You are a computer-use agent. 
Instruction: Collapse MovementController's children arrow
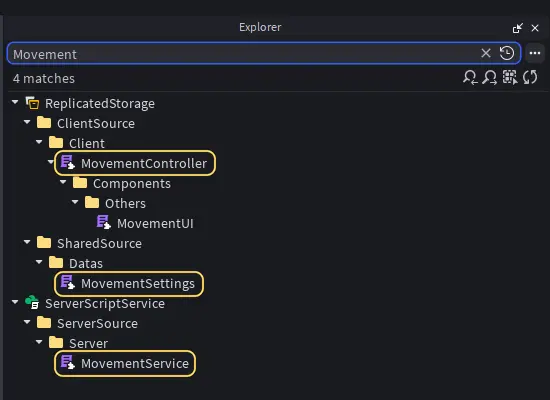[51, 162]
